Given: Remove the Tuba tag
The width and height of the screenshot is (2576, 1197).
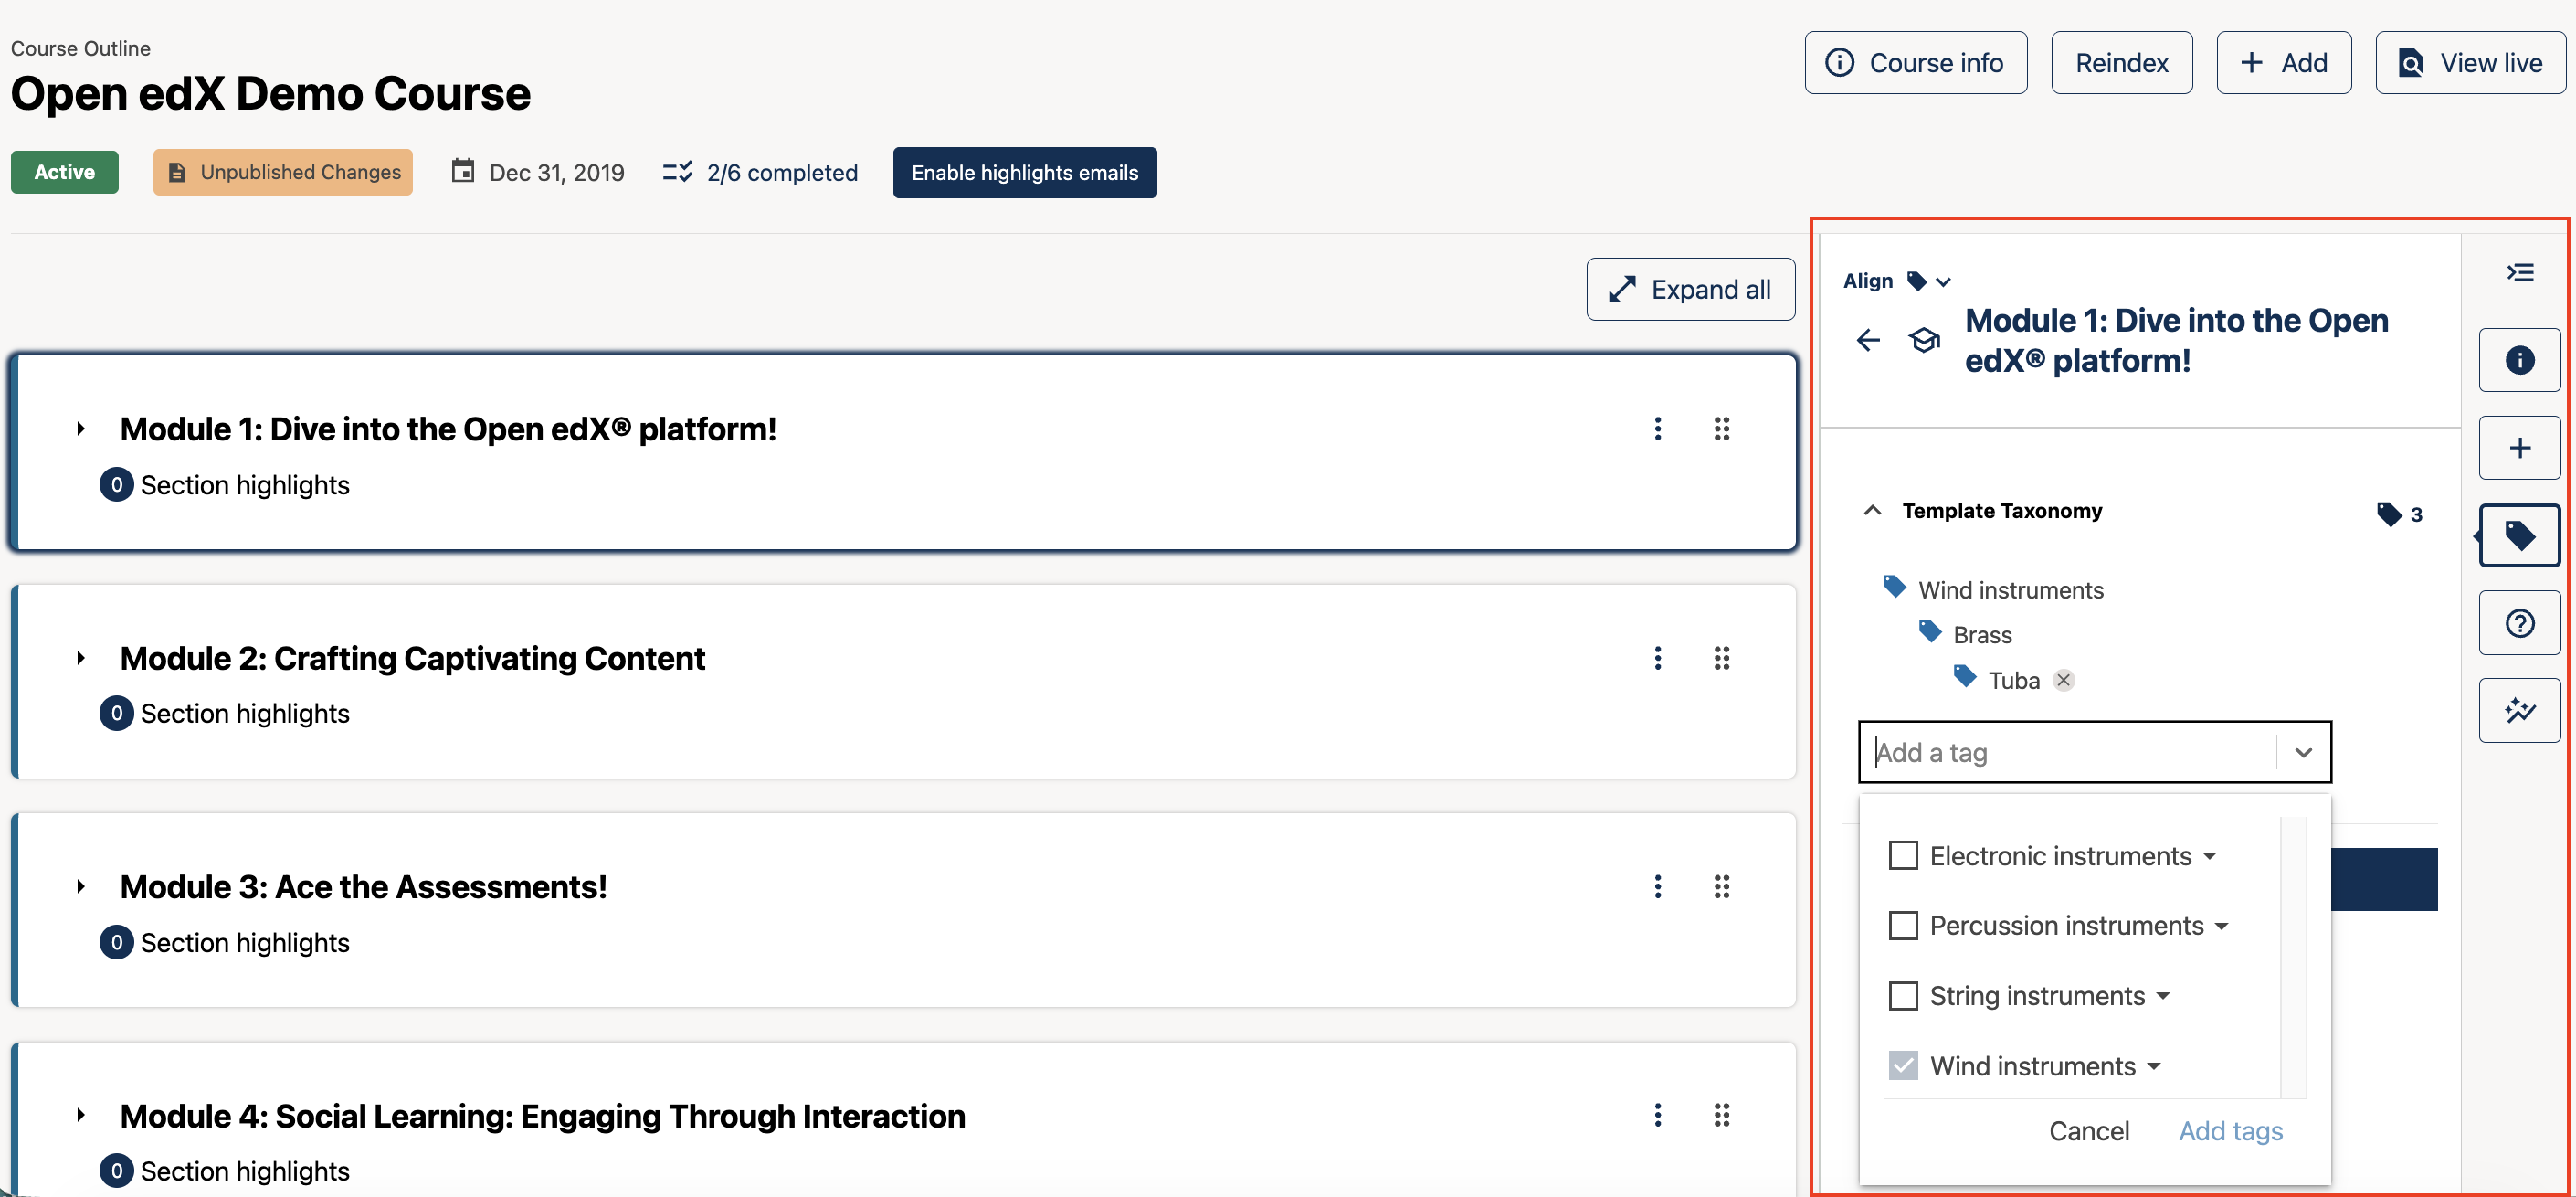Looking at the screenshot, I should tap(2063, 680).
